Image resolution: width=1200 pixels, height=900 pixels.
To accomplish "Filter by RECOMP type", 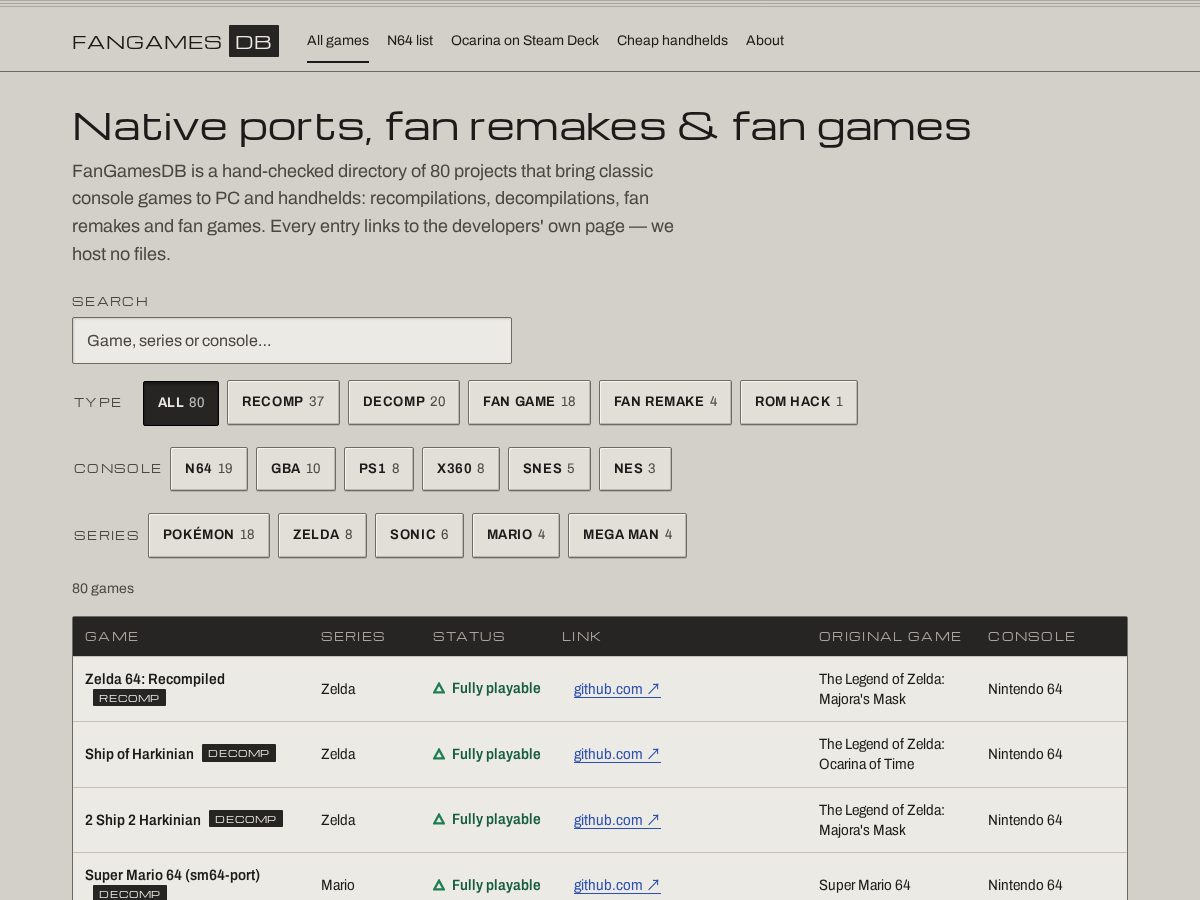I will coord(283,402).
